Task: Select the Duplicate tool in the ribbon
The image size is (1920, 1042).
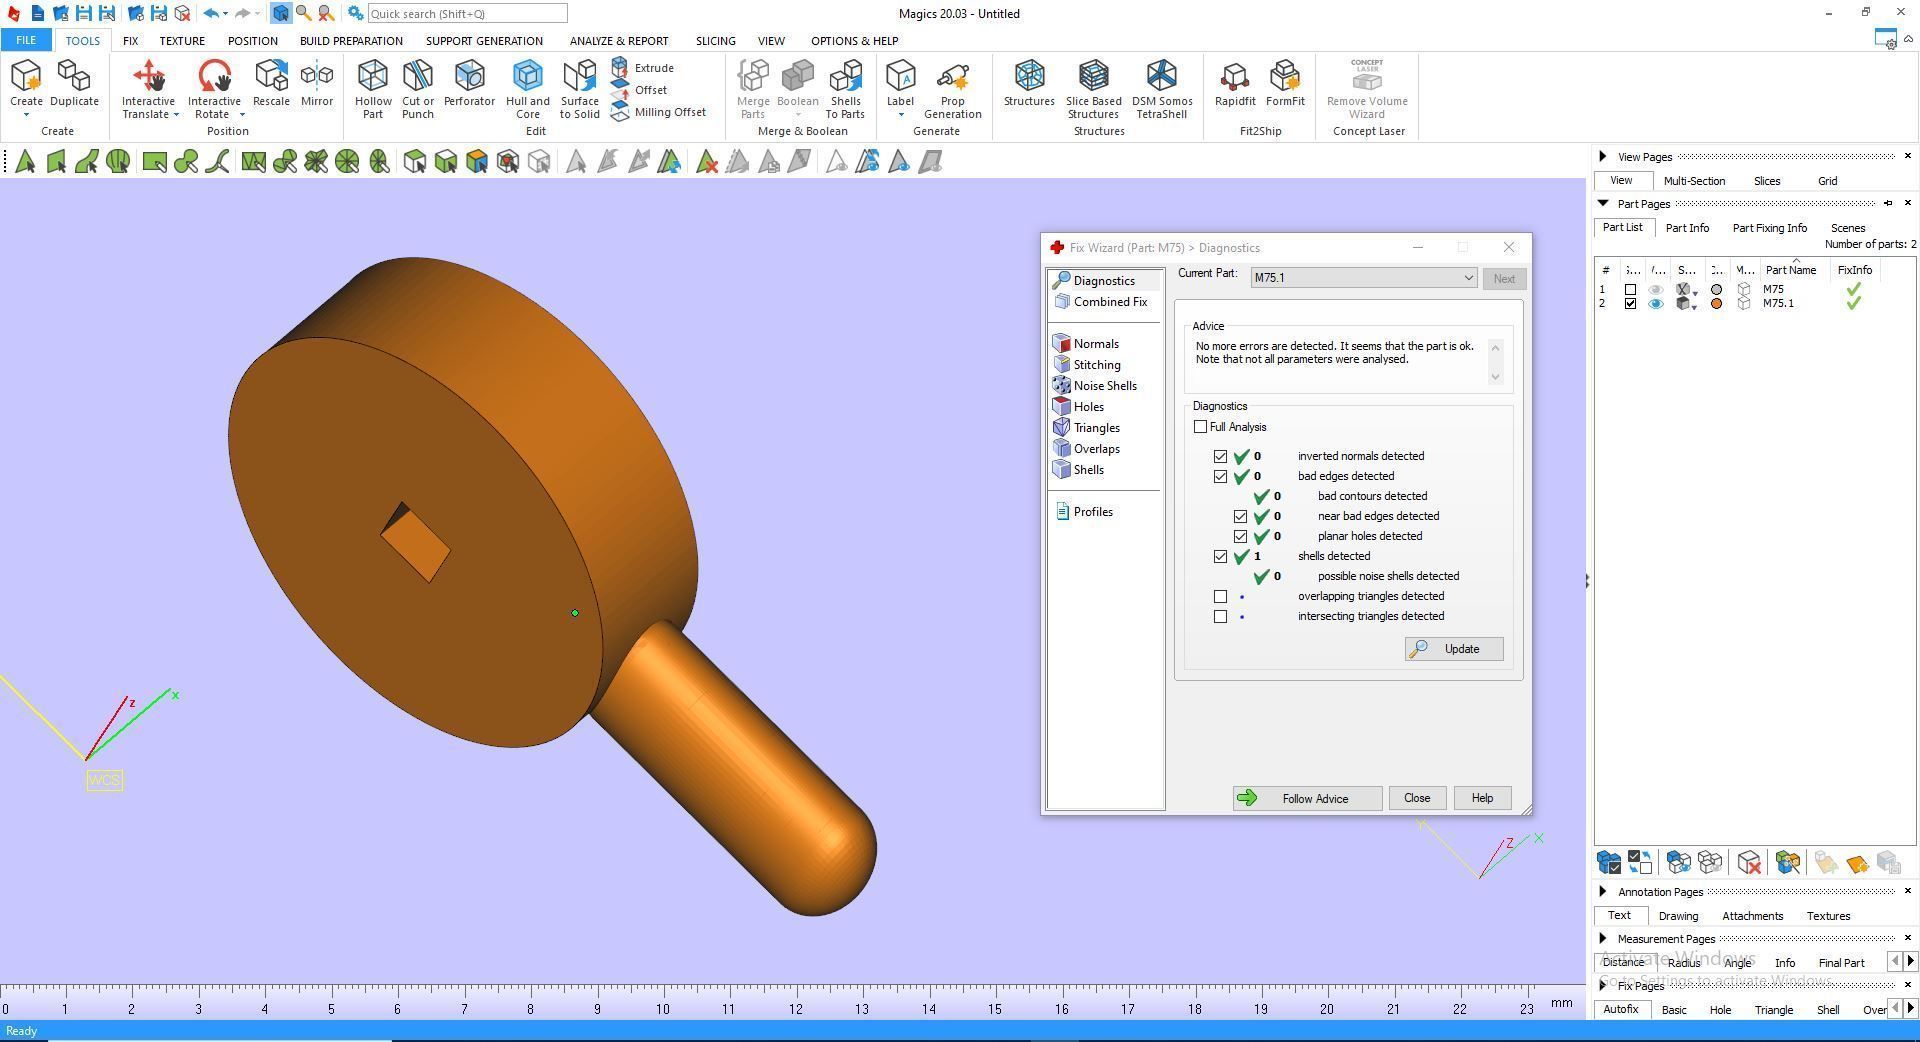Action: click(74, 84)
